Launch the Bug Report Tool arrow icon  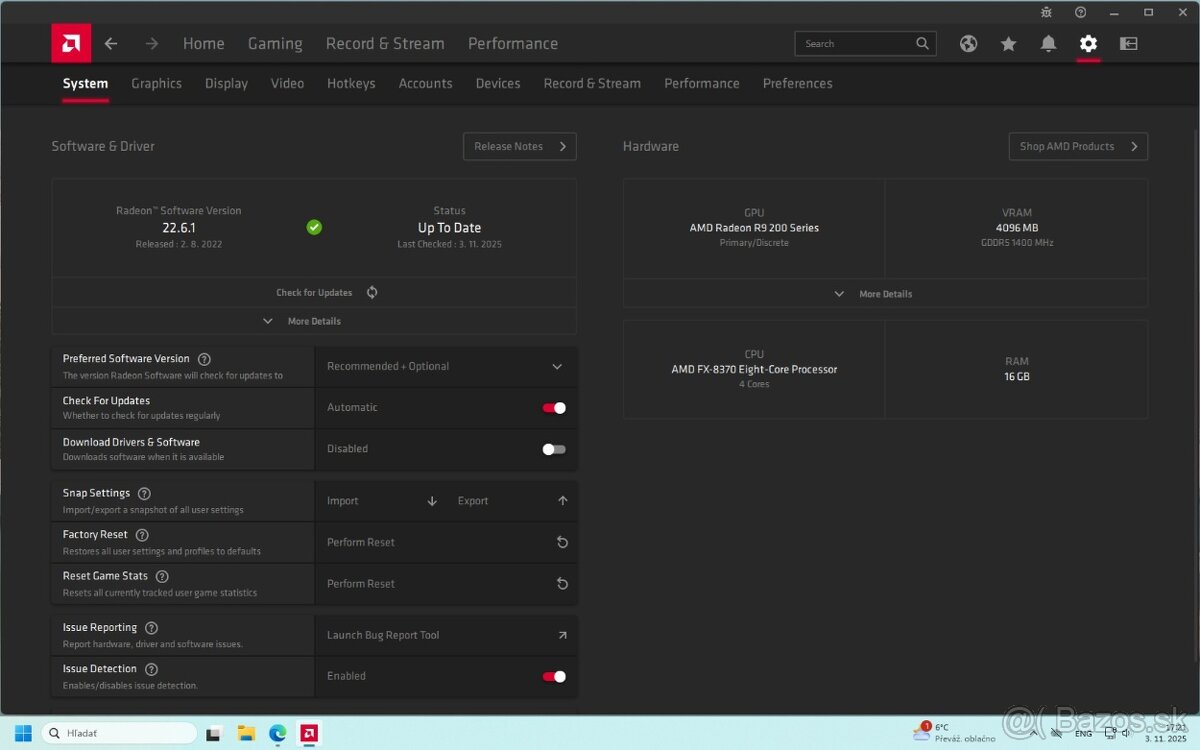[x=562, y=634]
